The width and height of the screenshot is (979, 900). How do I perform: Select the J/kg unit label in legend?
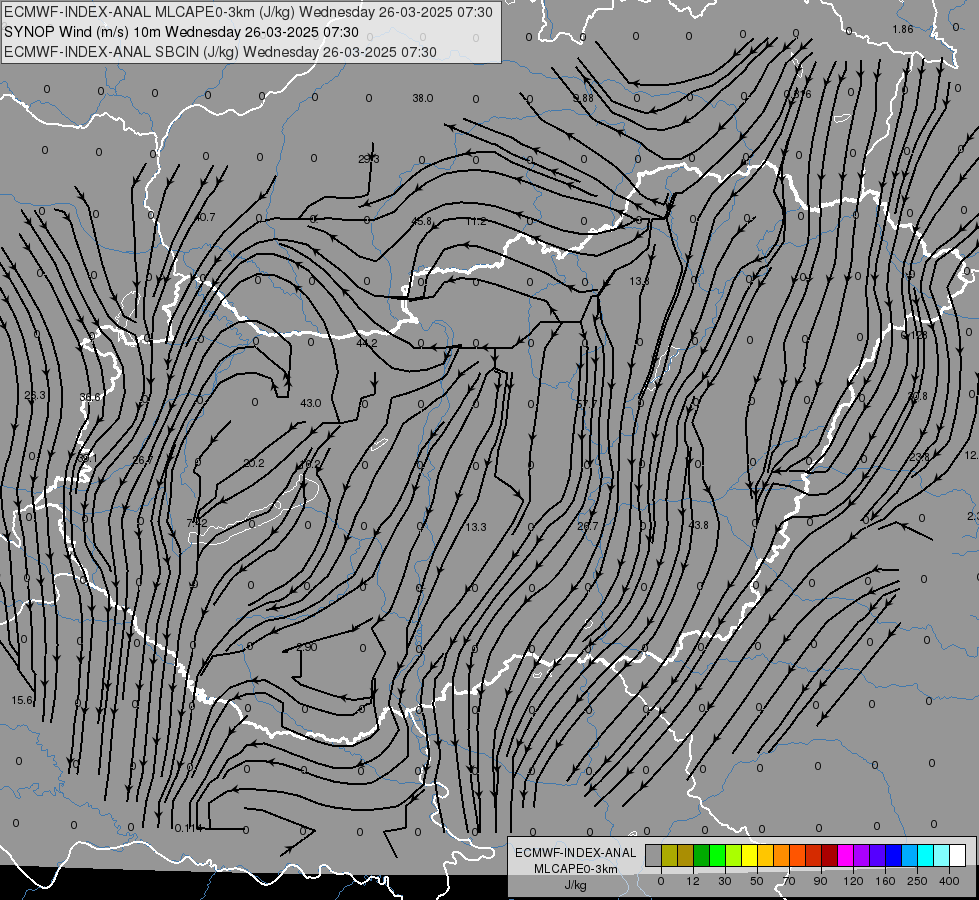576,885
